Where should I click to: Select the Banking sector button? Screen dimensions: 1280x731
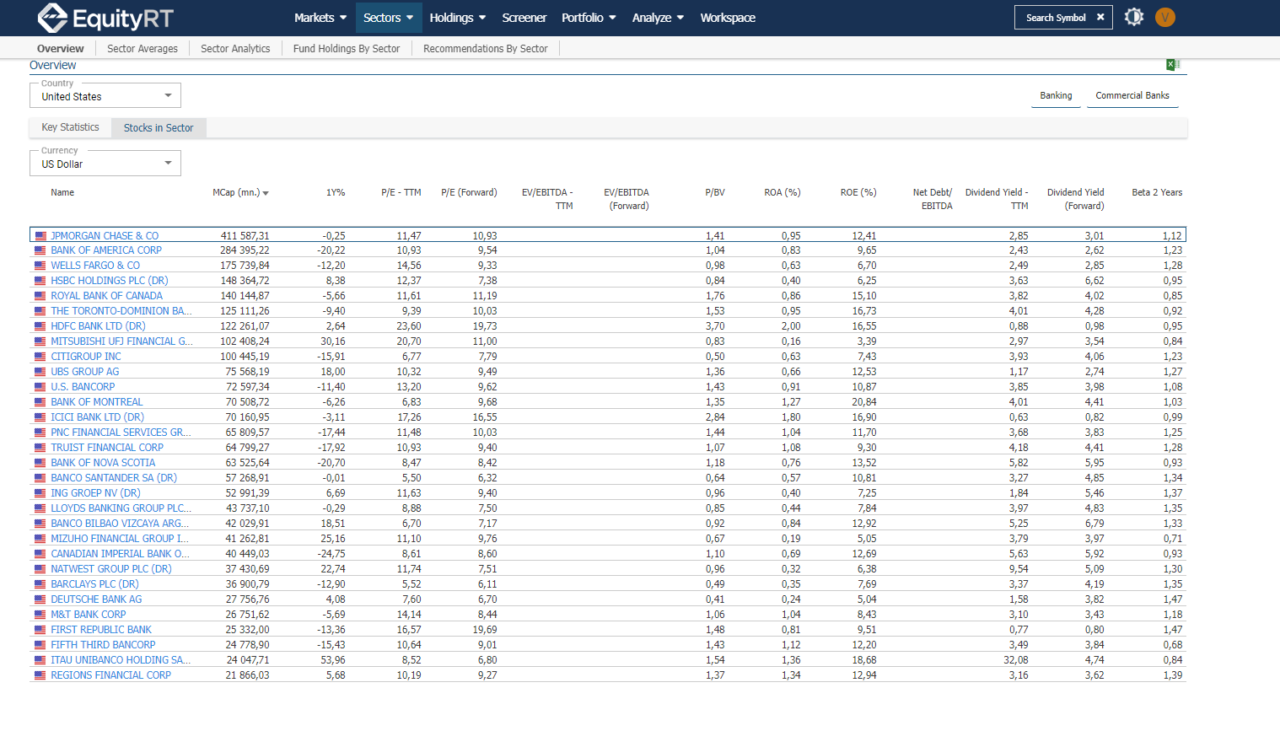tap(1055, 96)
